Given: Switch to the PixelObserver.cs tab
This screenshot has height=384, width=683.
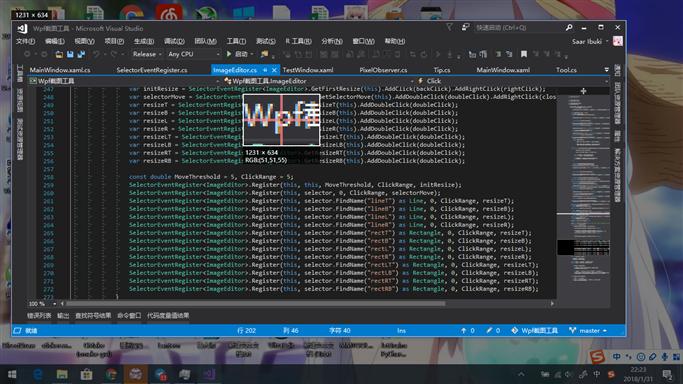Looking at the screenshot, I should point(383,70).
